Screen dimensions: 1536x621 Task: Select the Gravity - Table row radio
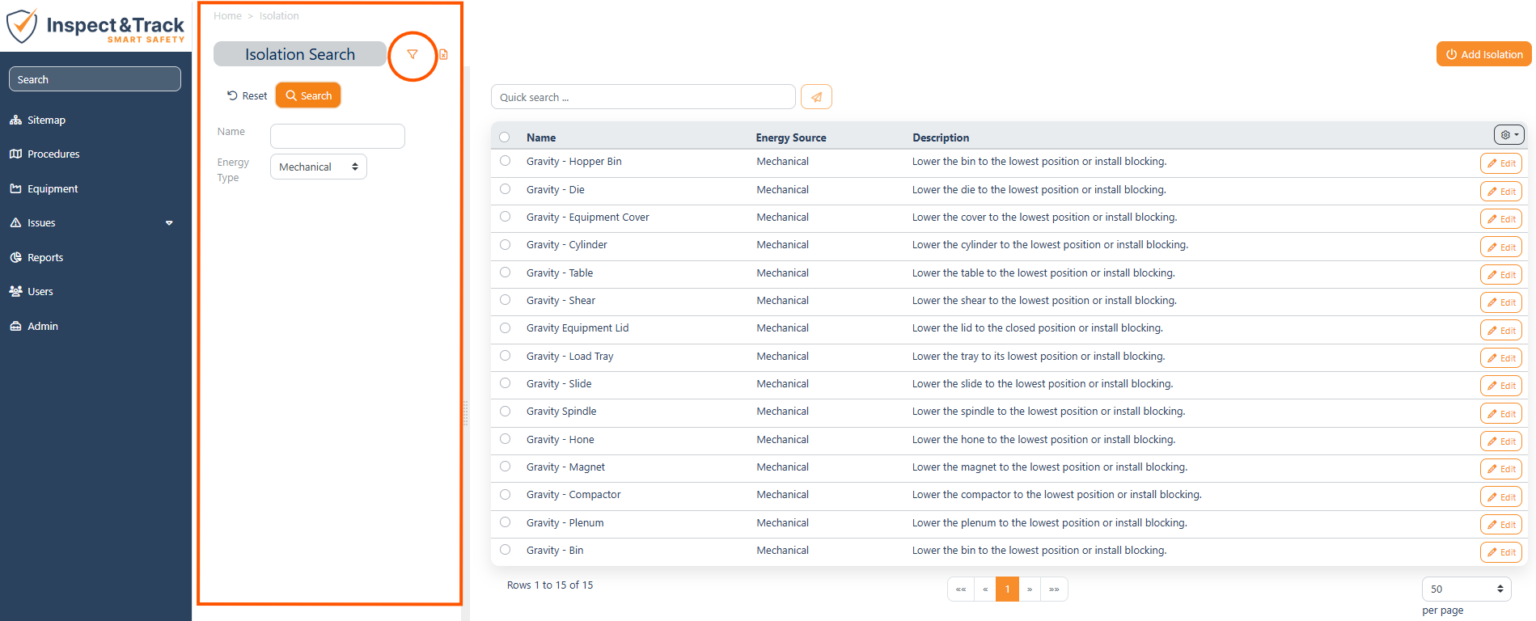505,272
